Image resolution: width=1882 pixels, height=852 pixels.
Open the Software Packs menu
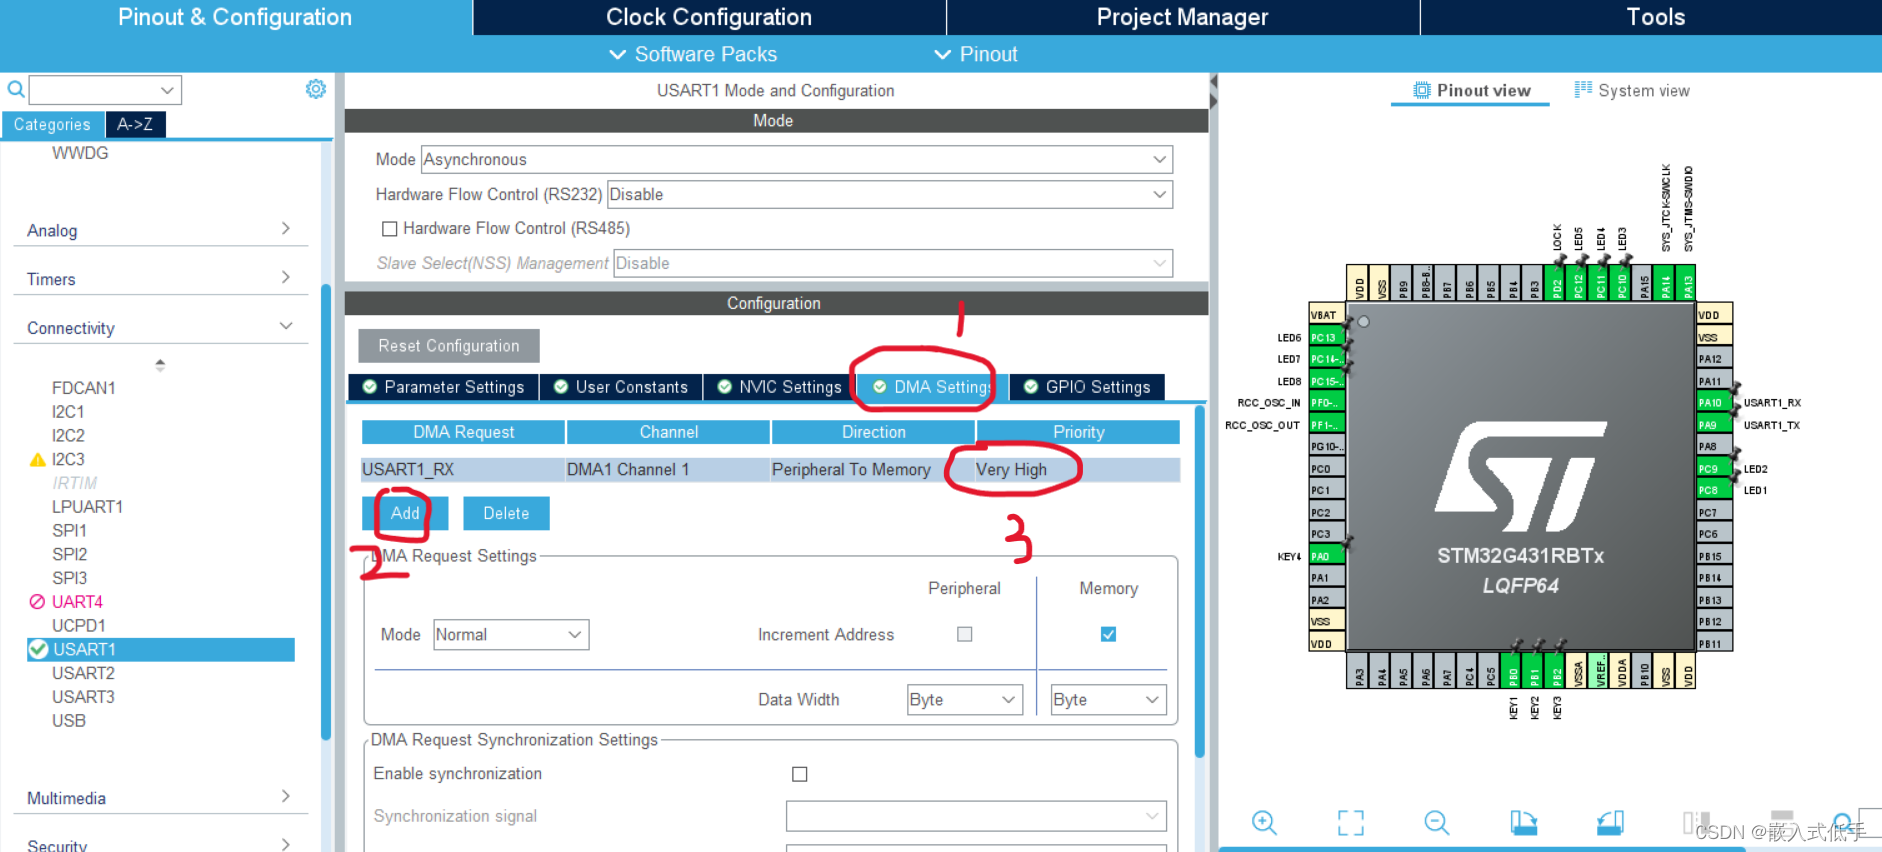pos(693,54)
